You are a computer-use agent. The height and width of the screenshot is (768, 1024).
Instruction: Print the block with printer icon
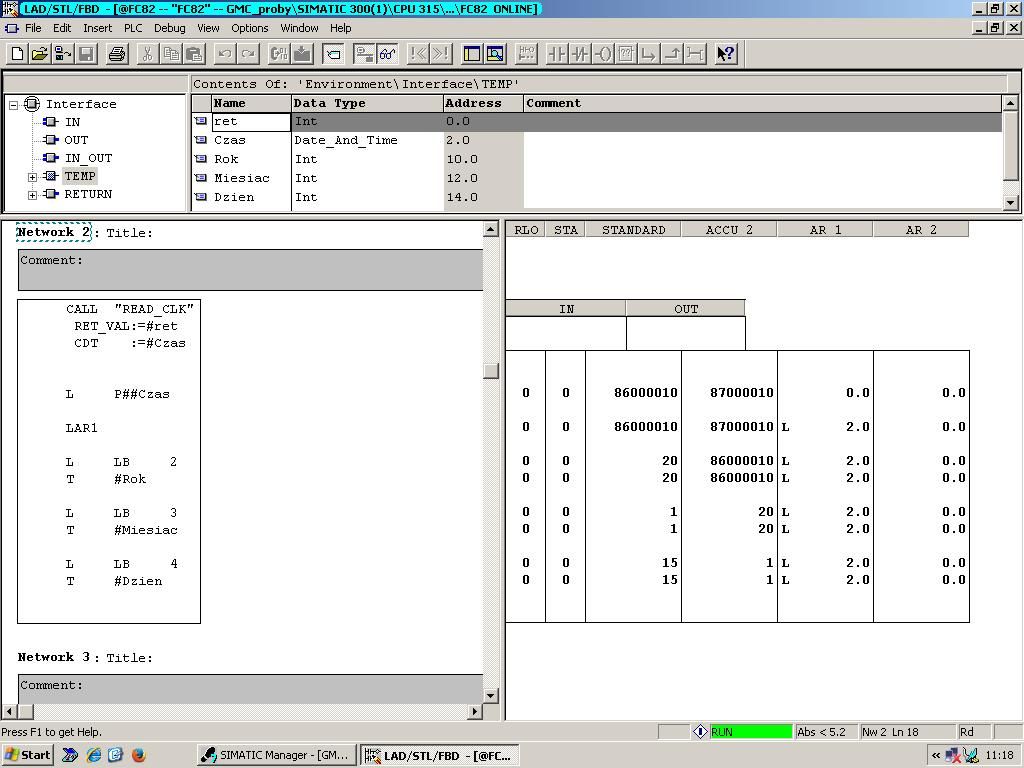click(x=117, y=54)
